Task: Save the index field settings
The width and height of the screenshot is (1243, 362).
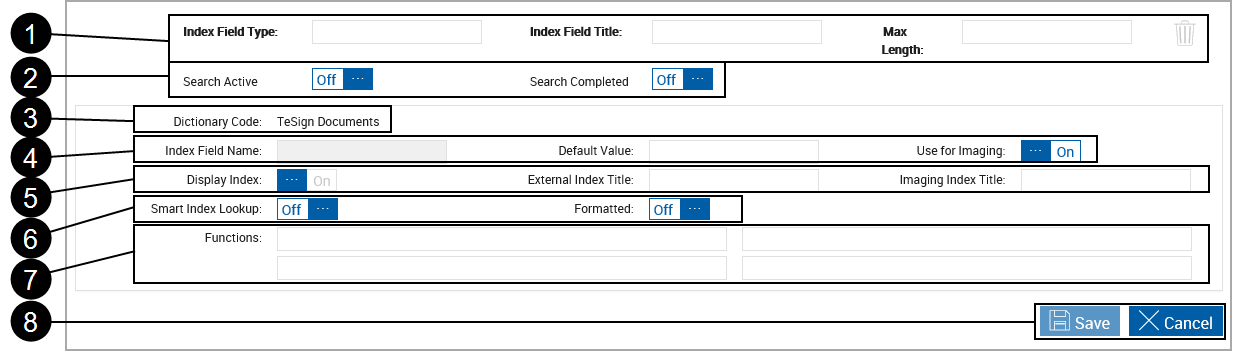Action: (1080, 321)
